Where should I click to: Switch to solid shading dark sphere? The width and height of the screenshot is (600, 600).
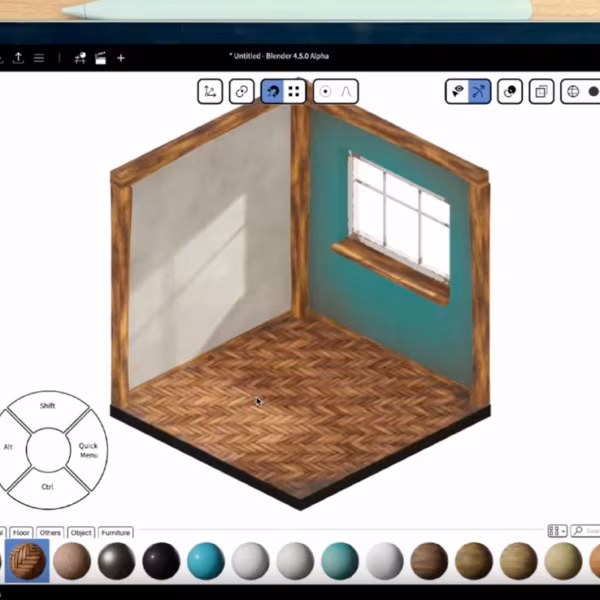click(593, 91)
